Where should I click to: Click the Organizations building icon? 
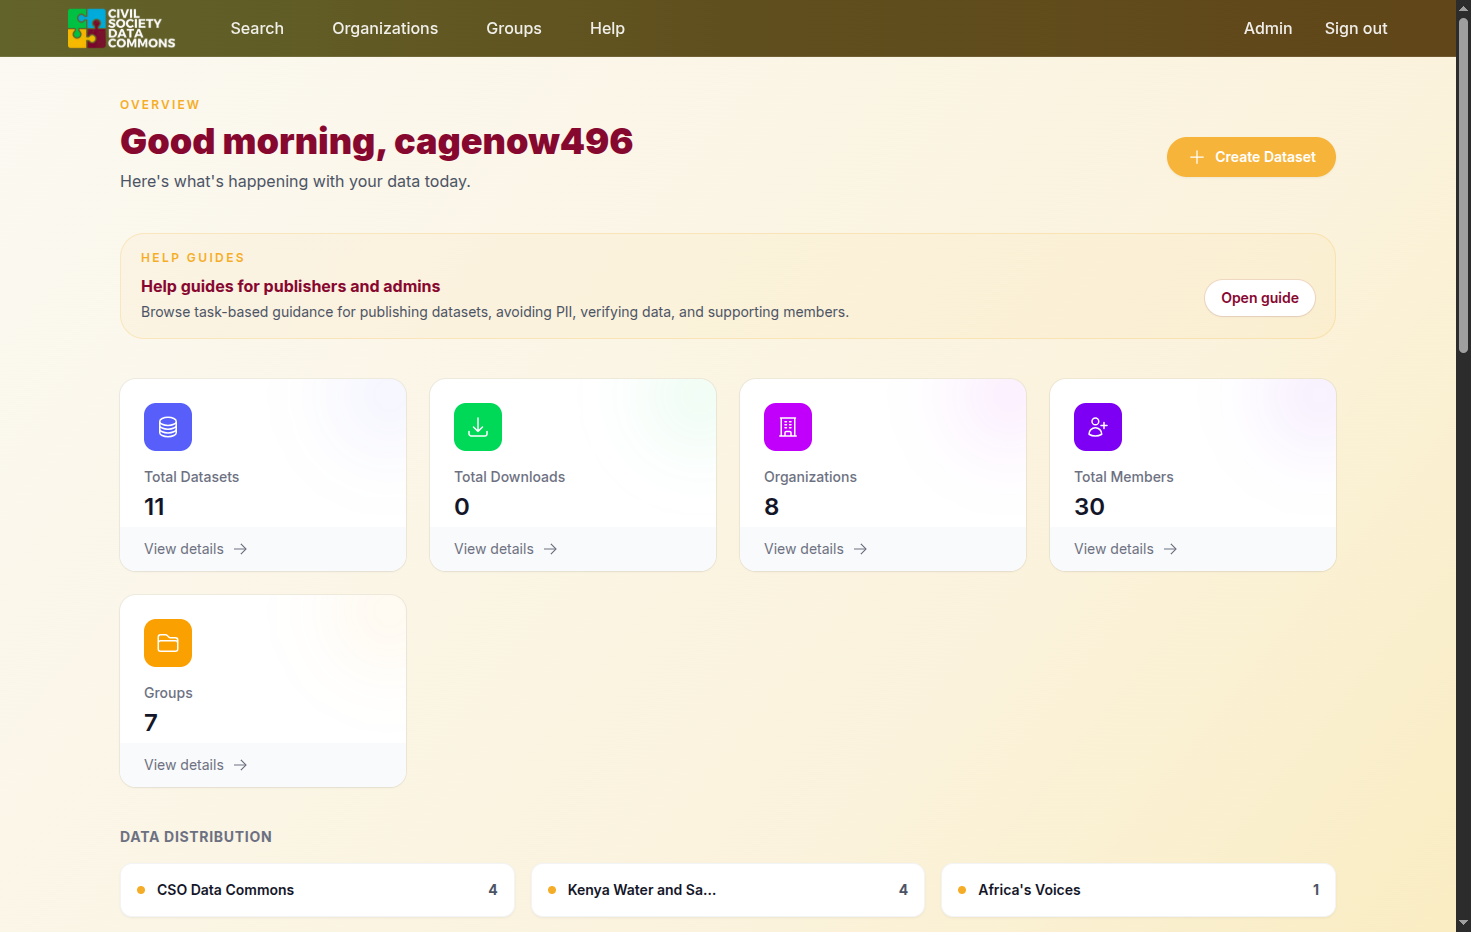tap(788, 427)
